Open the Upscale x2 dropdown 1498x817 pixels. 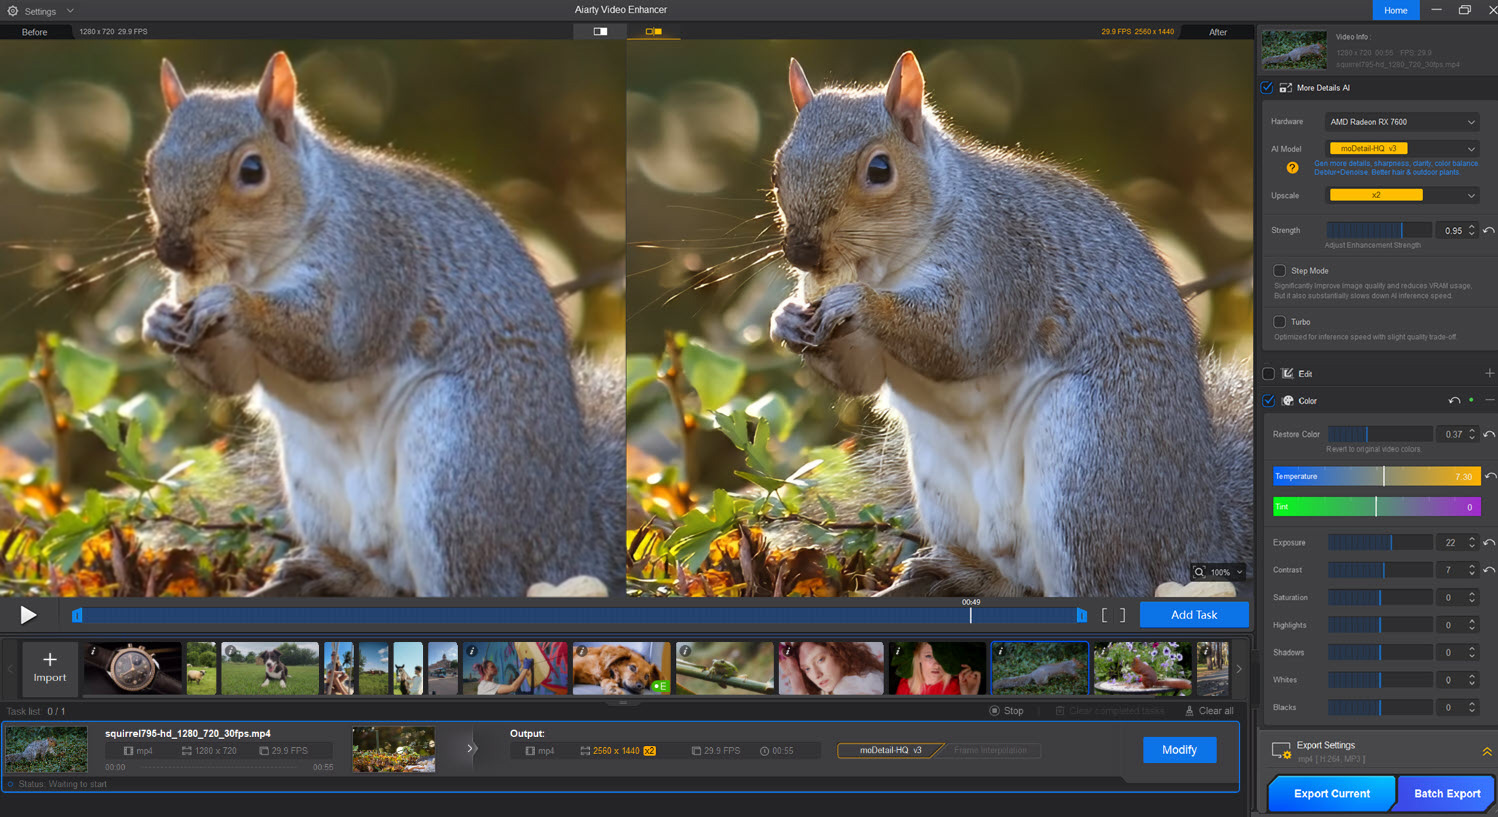(1401, 195)
